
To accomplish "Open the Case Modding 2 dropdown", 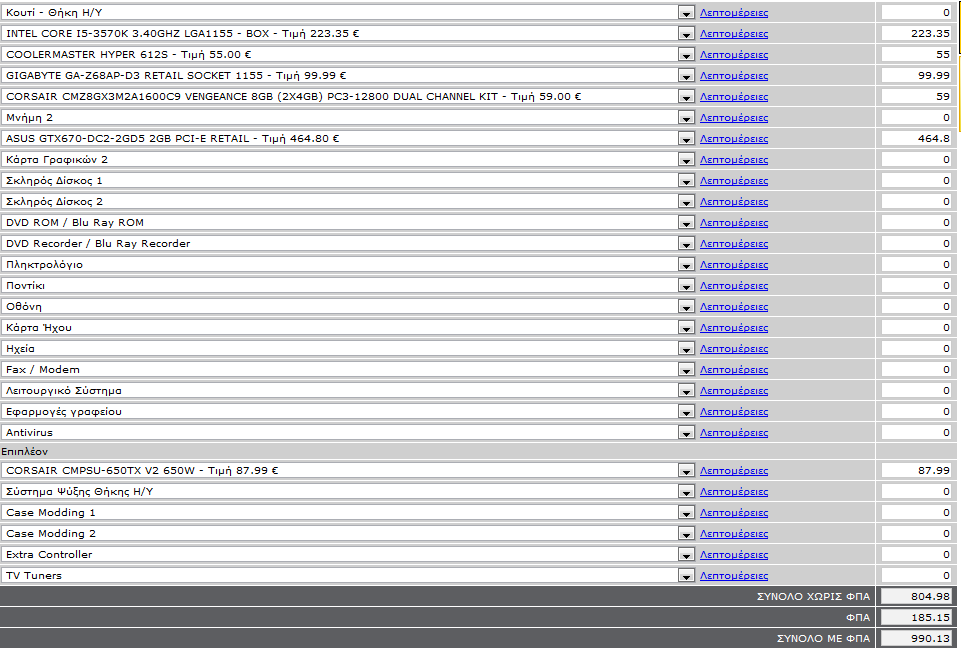I will coord(348,534).
